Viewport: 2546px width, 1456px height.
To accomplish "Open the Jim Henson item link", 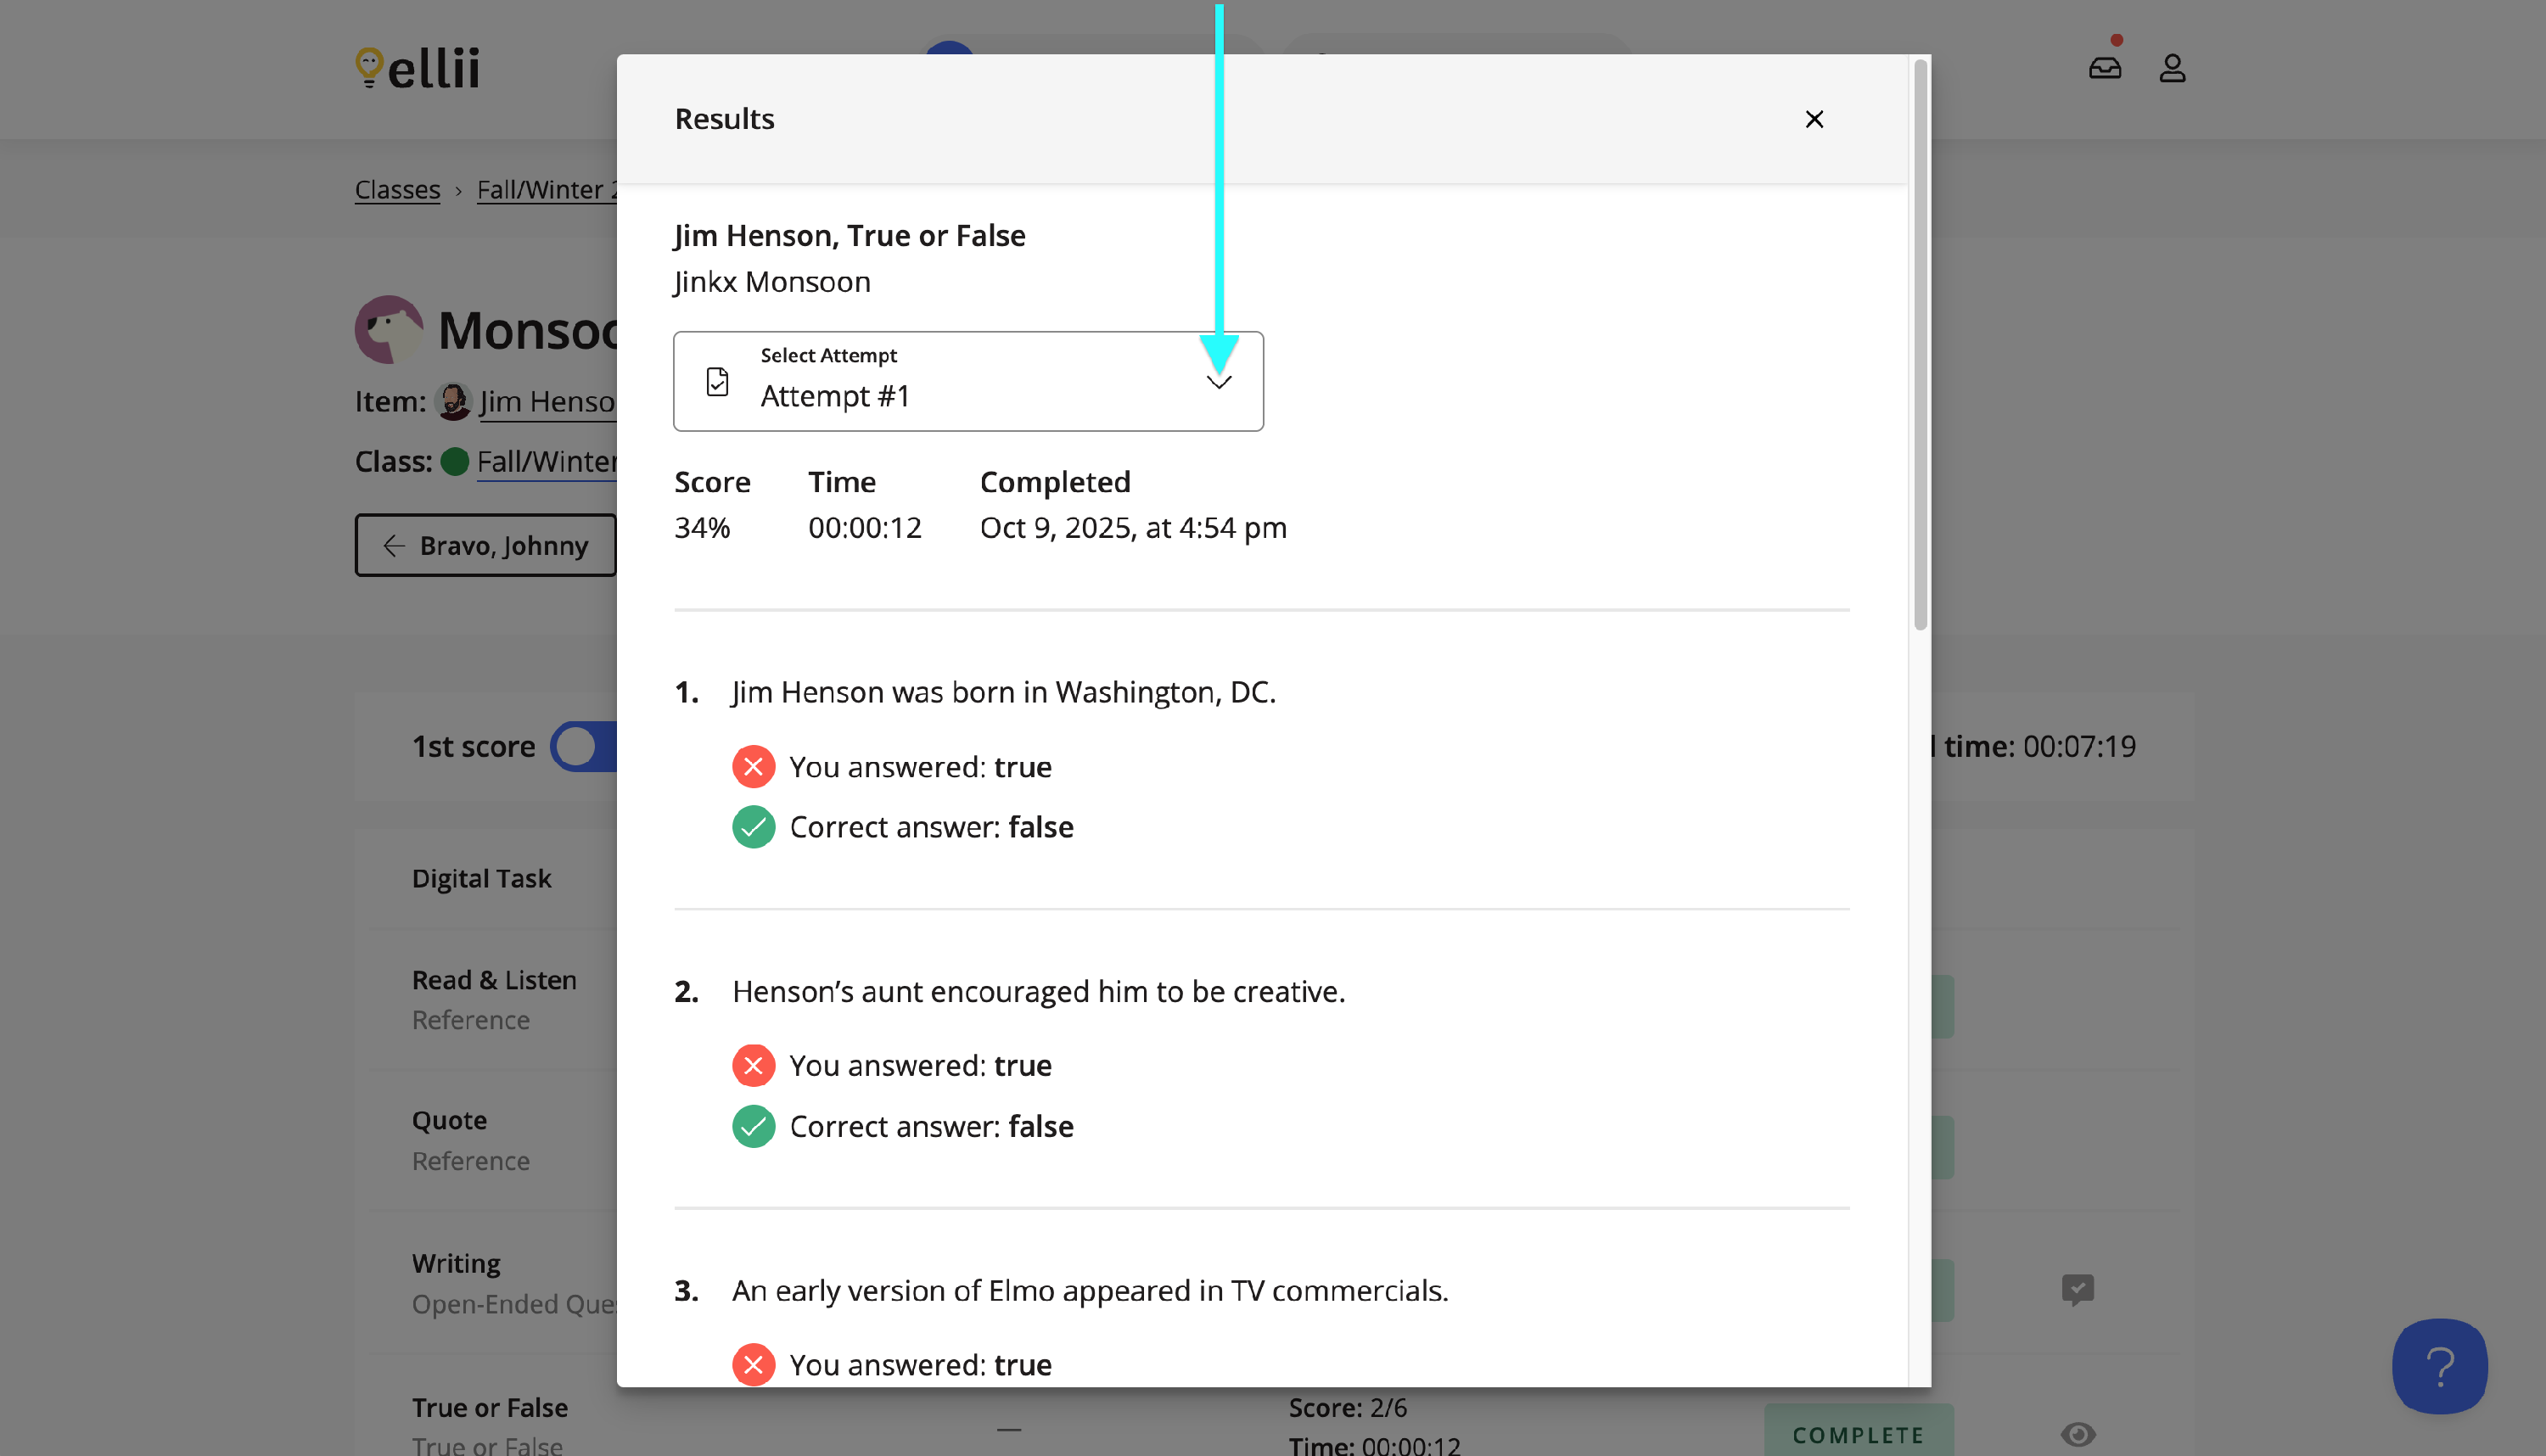I will (547, 402).
